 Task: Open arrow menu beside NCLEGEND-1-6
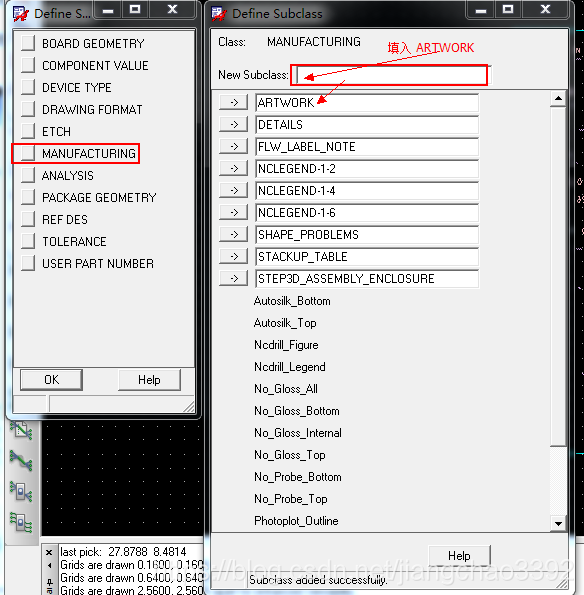pos(234,212)
